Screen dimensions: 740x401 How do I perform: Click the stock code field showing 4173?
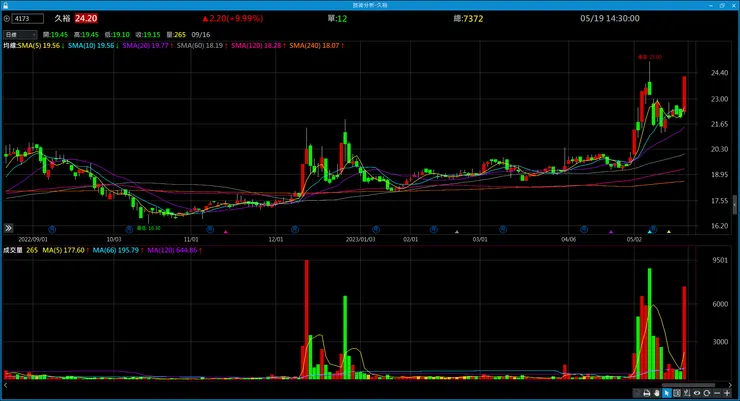pos(28,19)
